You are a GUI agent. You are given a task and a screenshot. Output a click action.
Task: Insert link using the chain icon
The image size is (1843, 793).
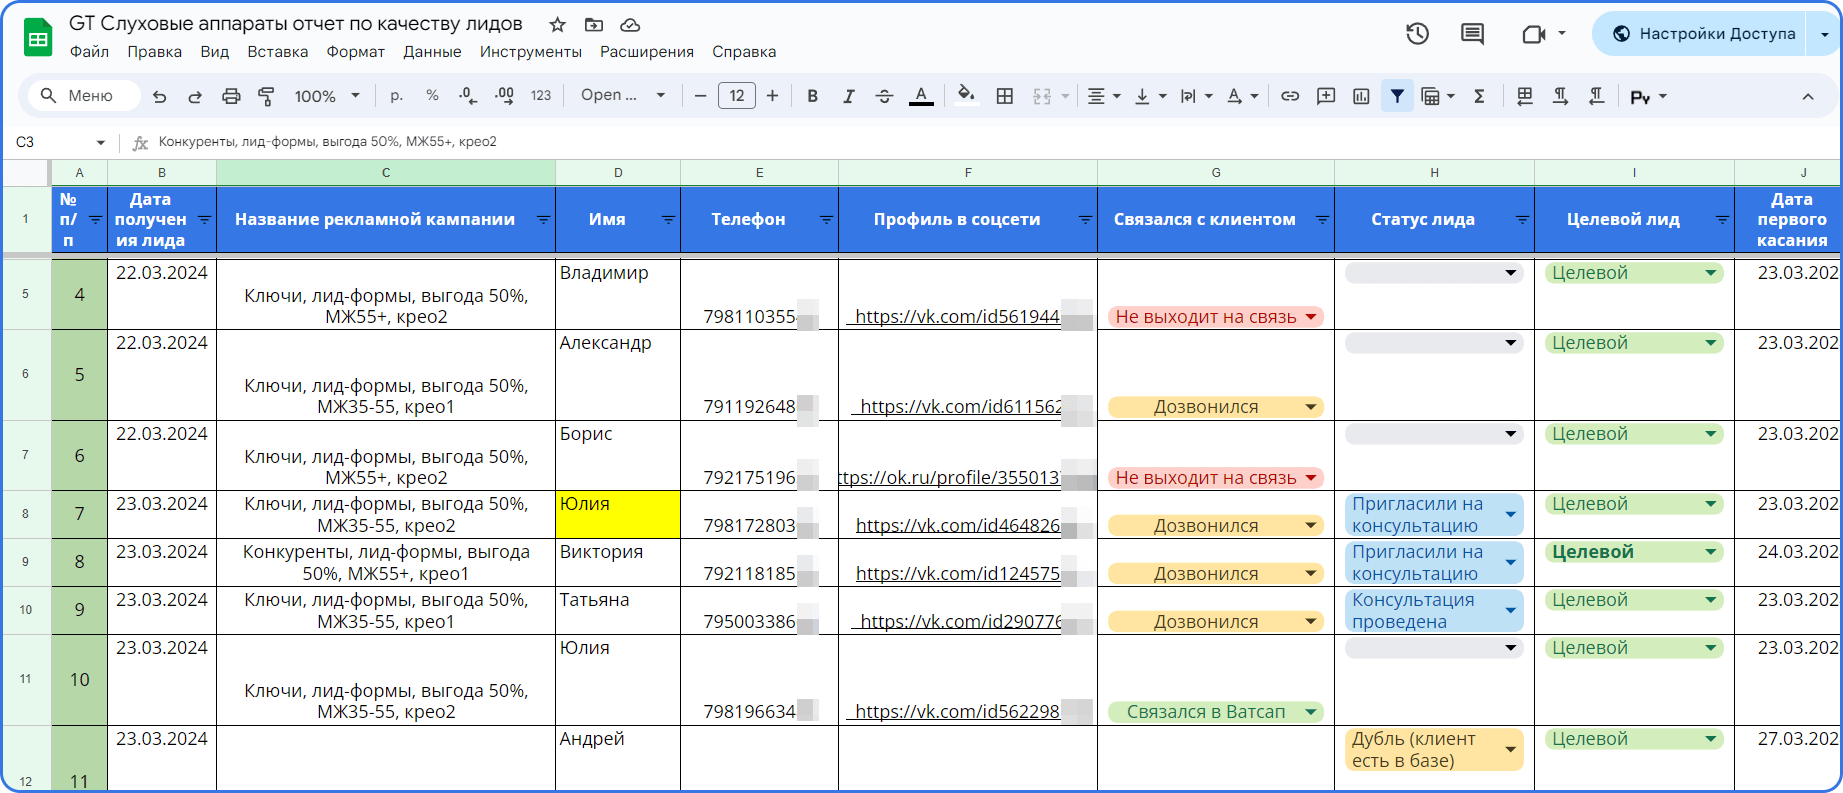[x=1290, y=96]
